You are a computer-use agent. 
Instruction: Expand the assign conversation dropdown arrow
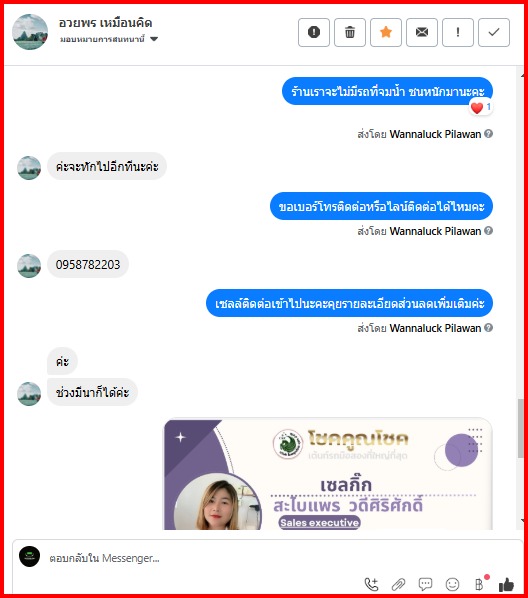click(154, 39)
